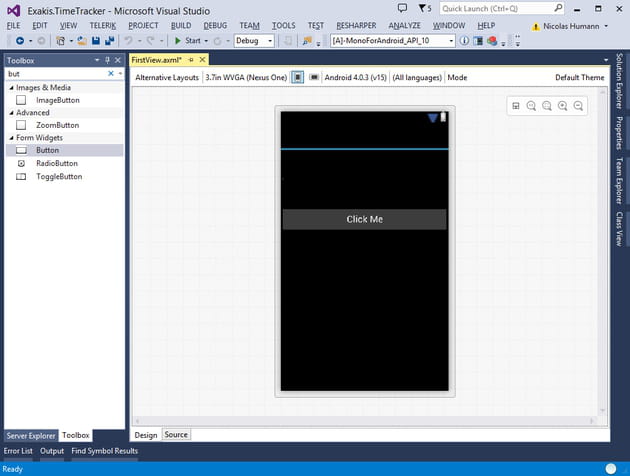Click the designer zoom-in magnifier icon
Viewport: 630px width, 476px height.
point(562,106)
